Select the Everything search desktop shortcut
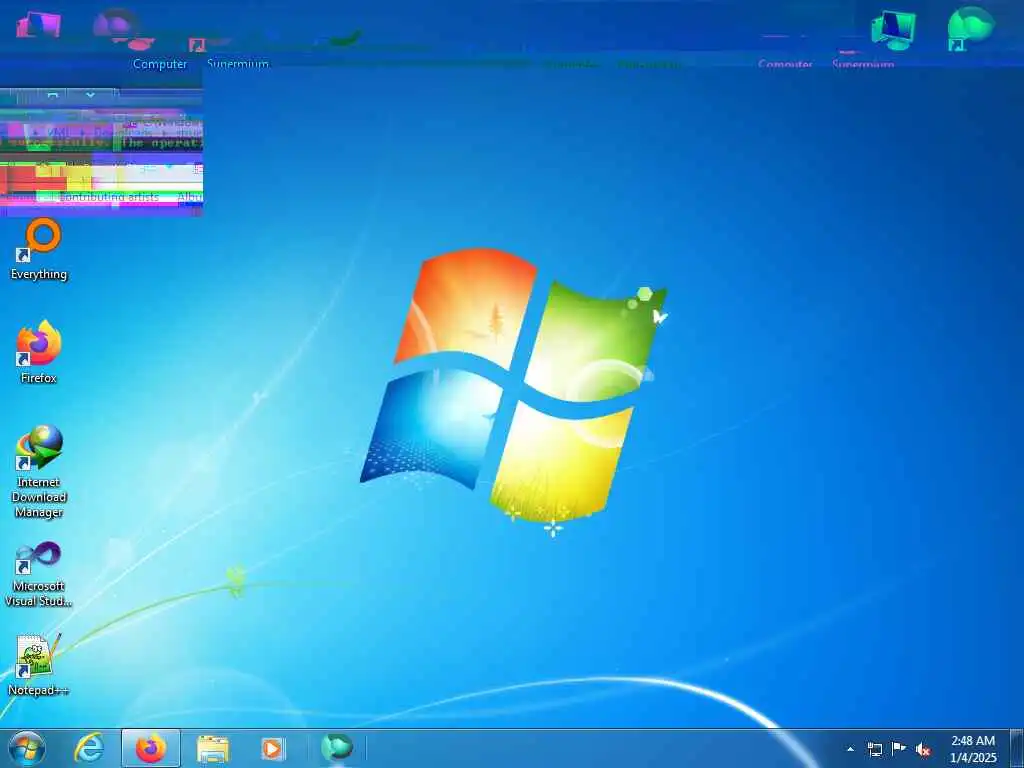 39,249
